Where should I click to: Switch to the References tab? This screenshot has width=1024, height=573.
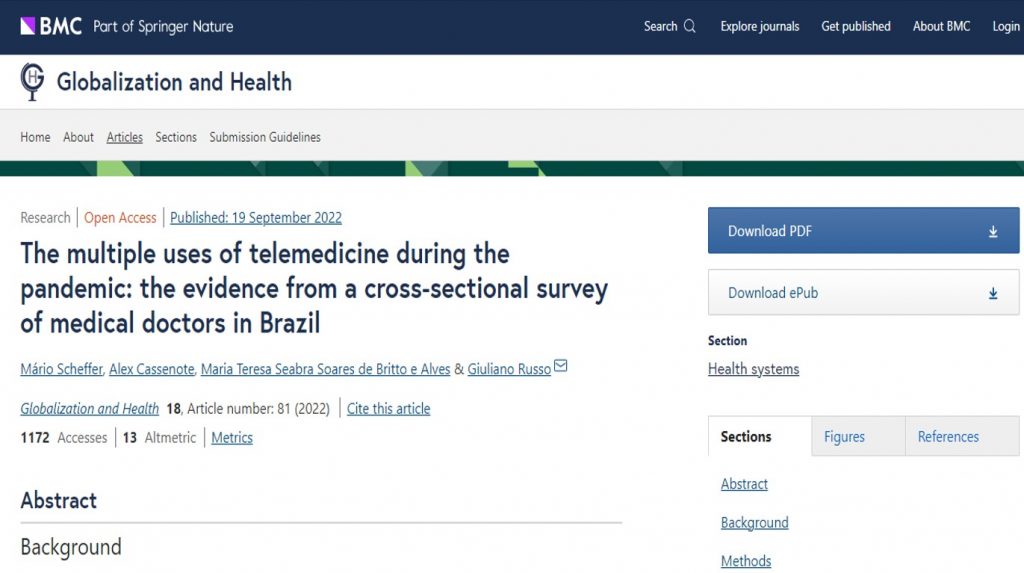tap(947, 437)
